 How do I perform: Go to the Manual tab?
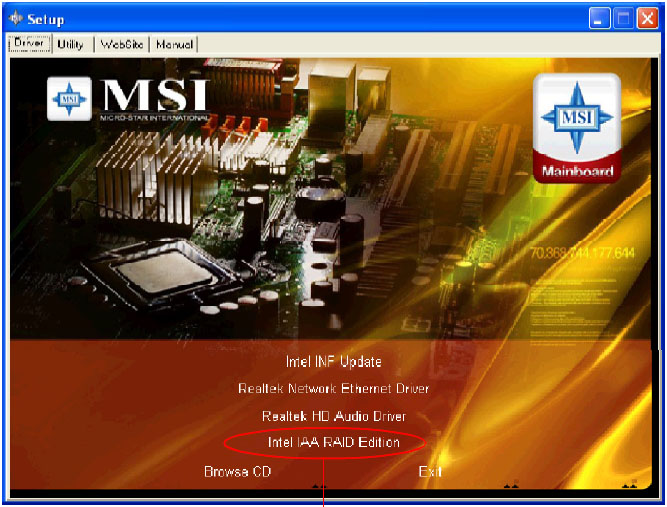pyautogui.click(x=174, y=44)
